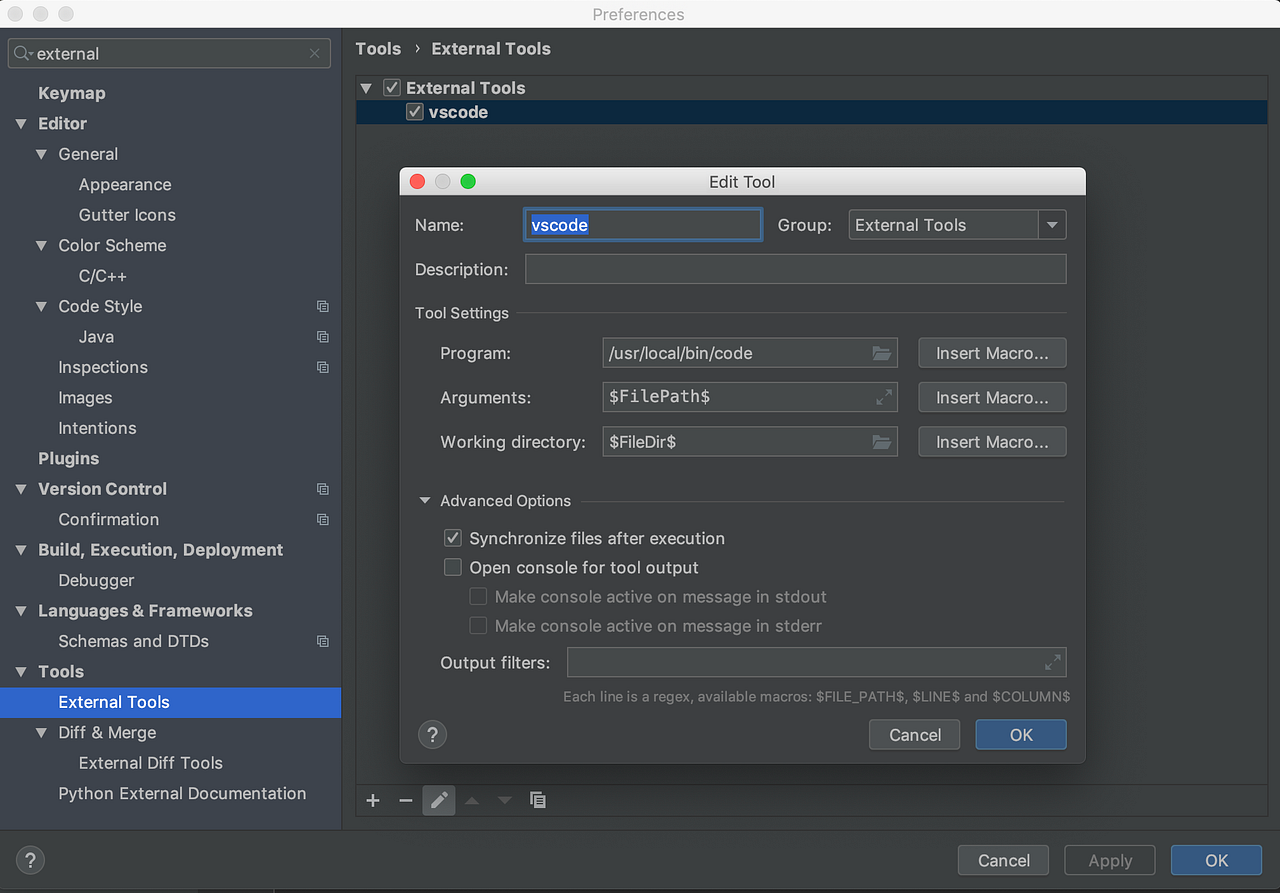The image size is (1280, 893).
Task: Move the selected tool up
Action: tap(471, 800)
